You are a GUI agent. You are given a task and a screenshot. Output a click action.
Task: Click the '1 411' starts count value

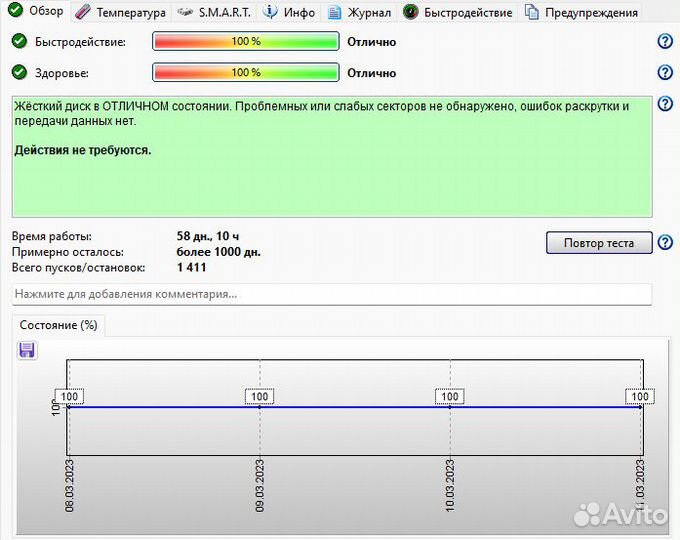(191, 267)
